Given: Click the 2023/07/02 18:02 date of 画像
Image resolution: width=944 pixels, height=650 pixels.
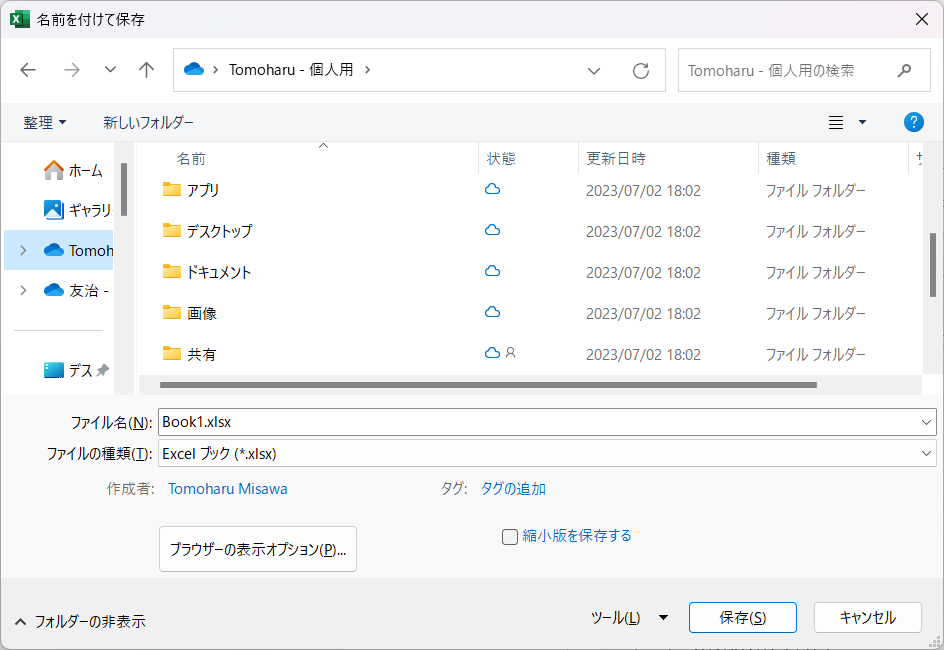Looking at the screenshot, I should 643,314.
